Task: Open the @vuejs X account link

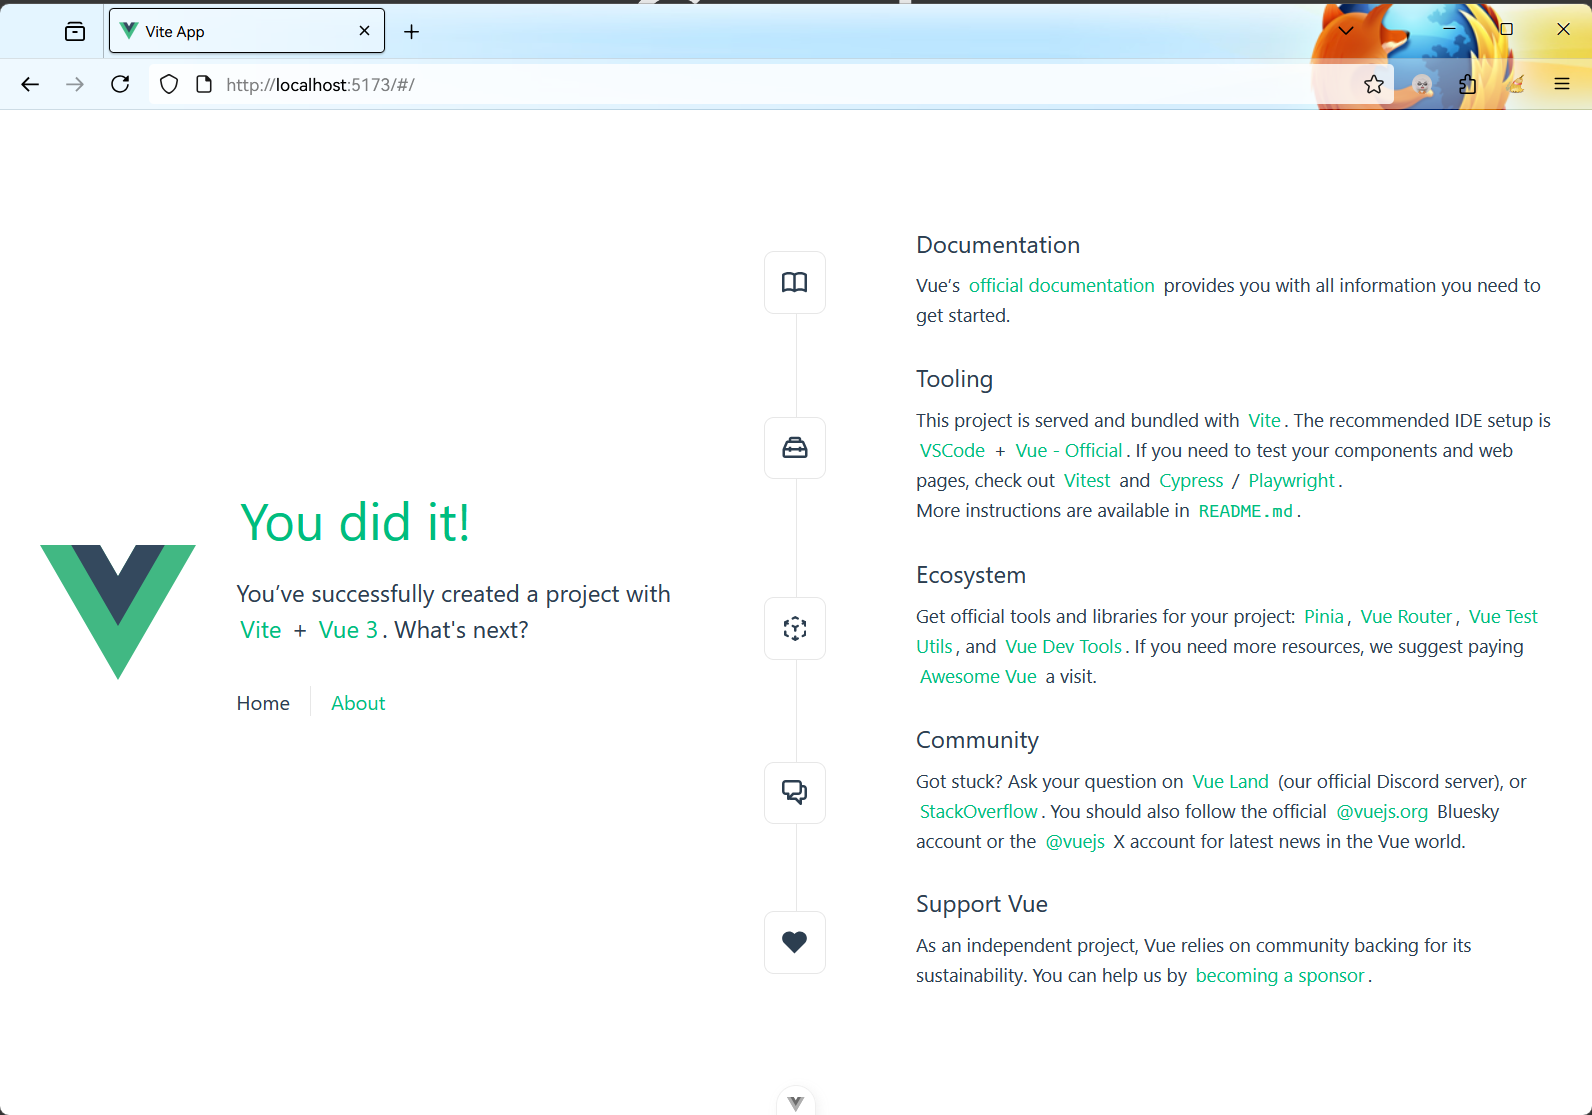Action: [x=1075, y=841]
